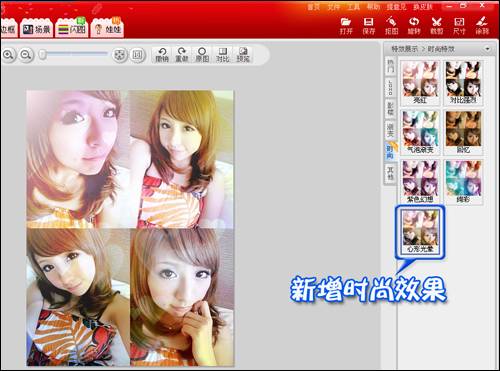Click the fit-to-window round button
This screenshot has height=371, width=500.
click(x=120, y=55)
